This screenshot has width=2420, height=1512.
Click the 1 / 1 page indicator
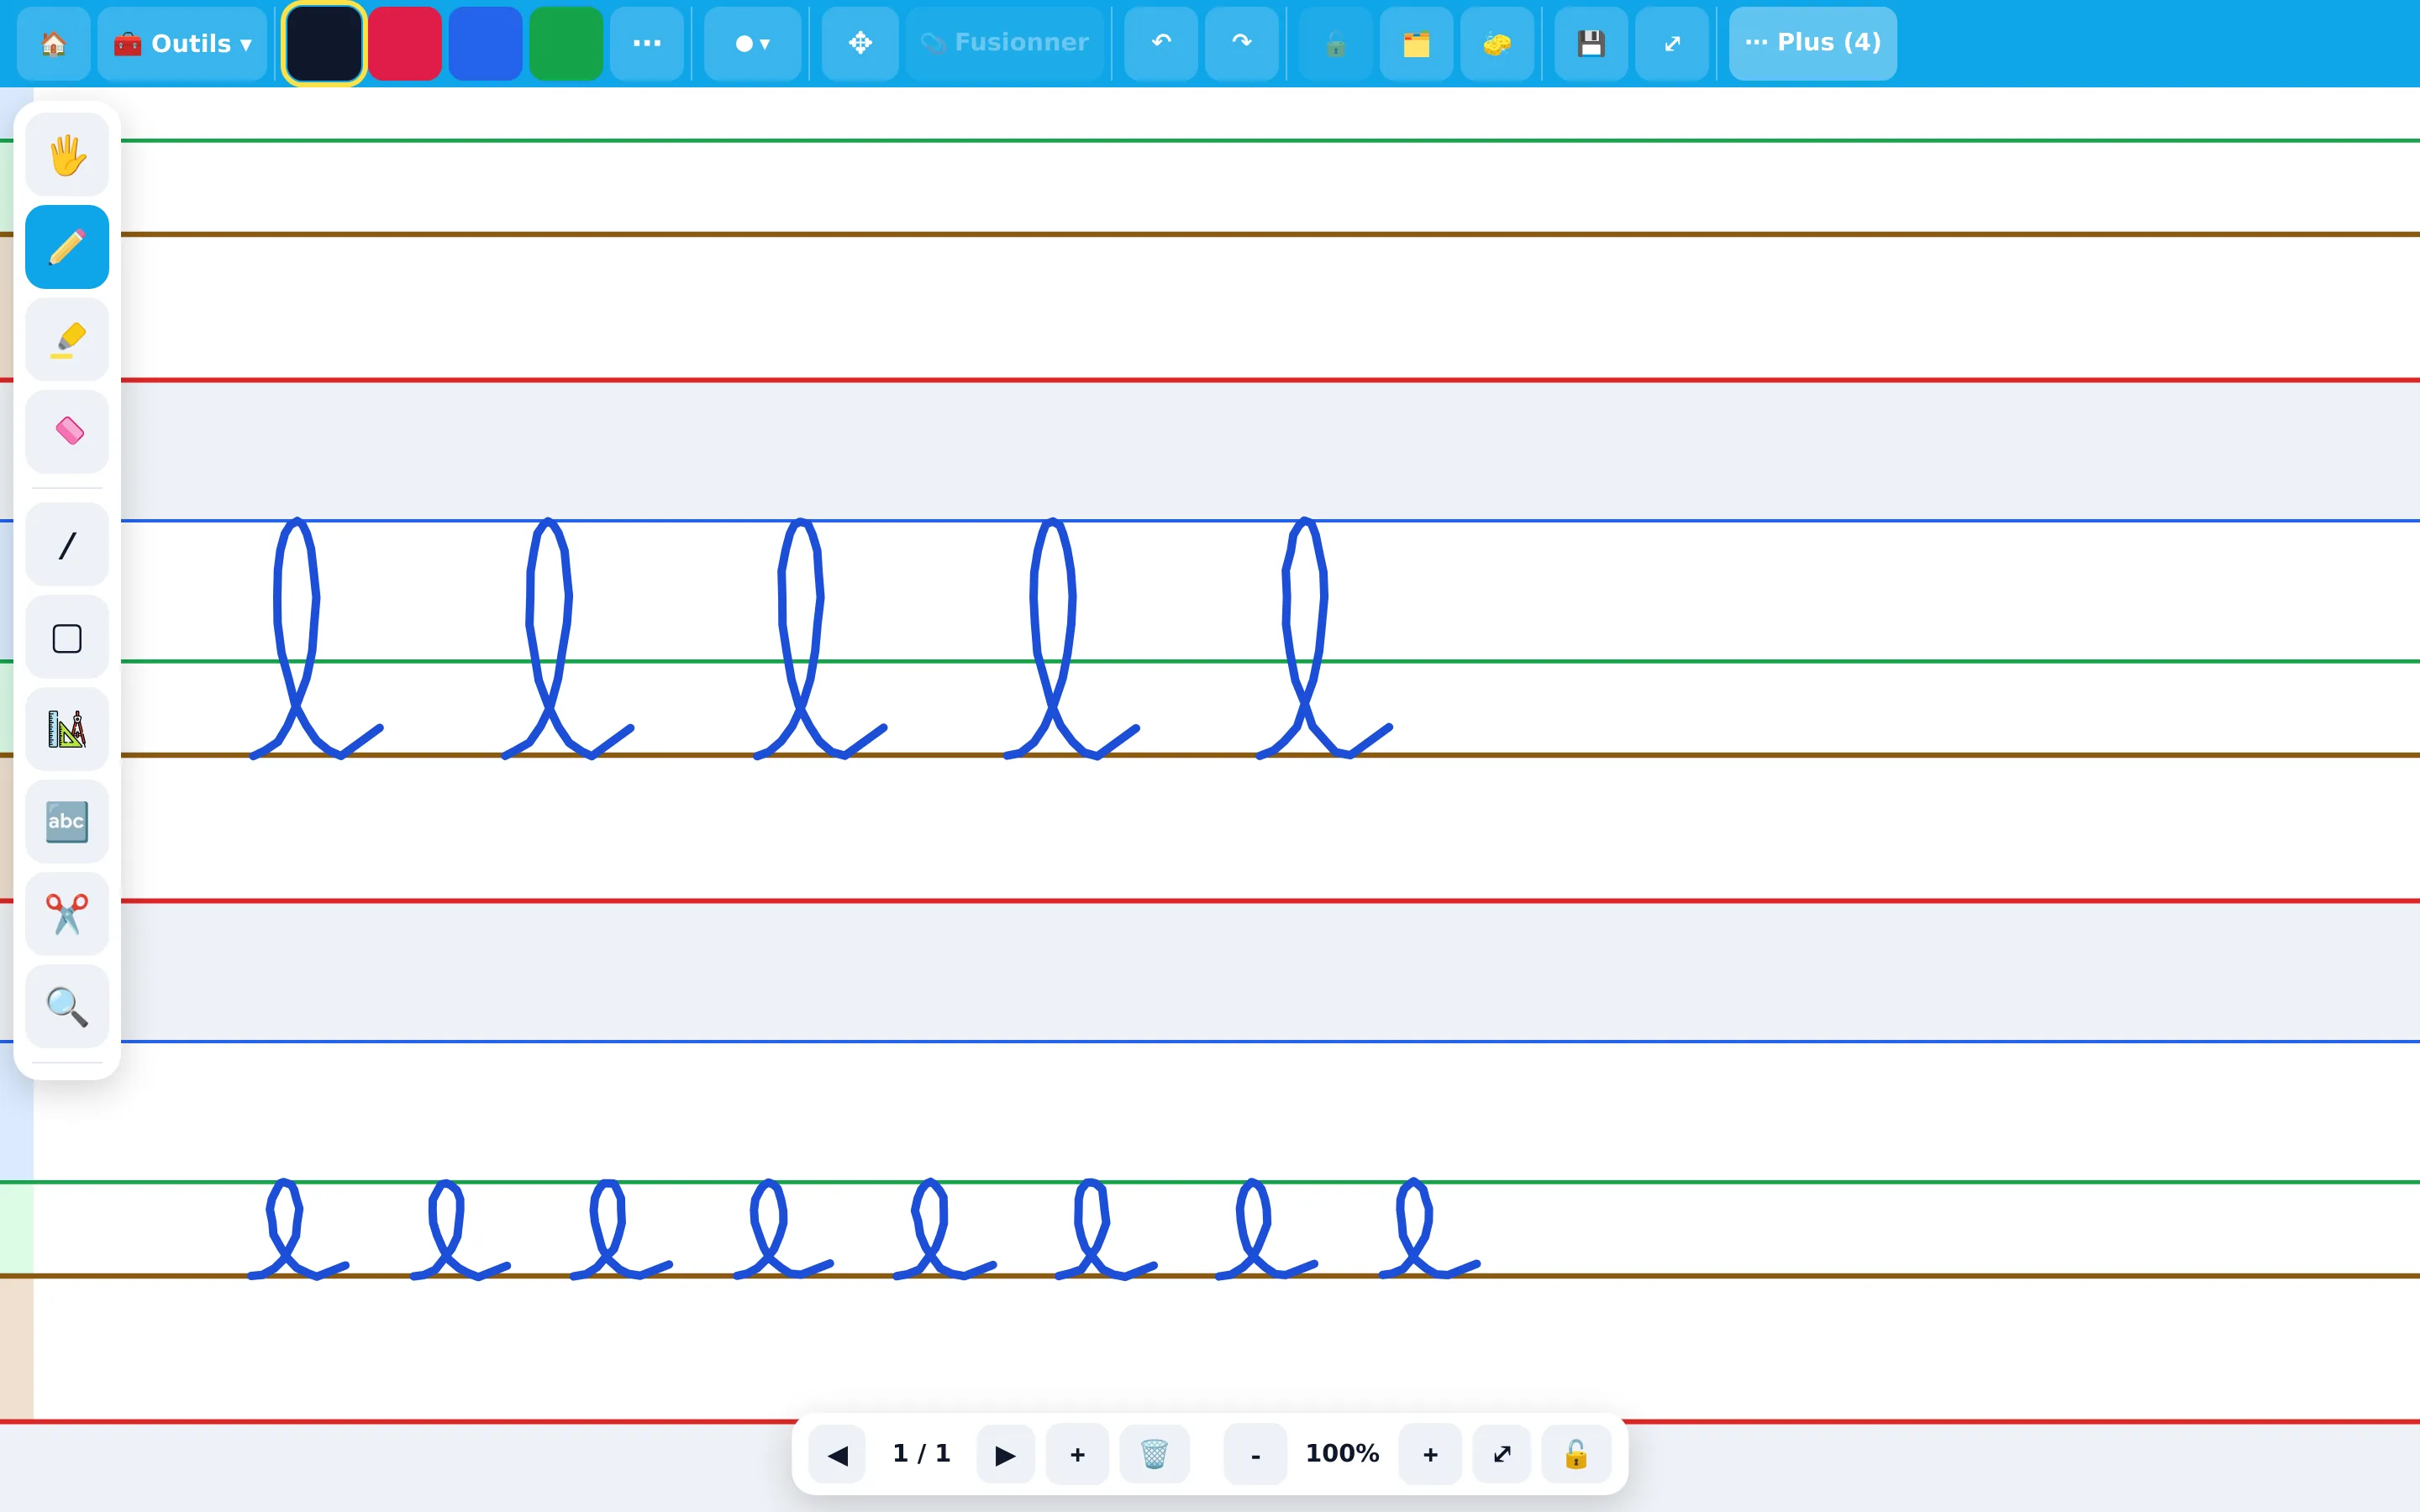[921, 1453]
